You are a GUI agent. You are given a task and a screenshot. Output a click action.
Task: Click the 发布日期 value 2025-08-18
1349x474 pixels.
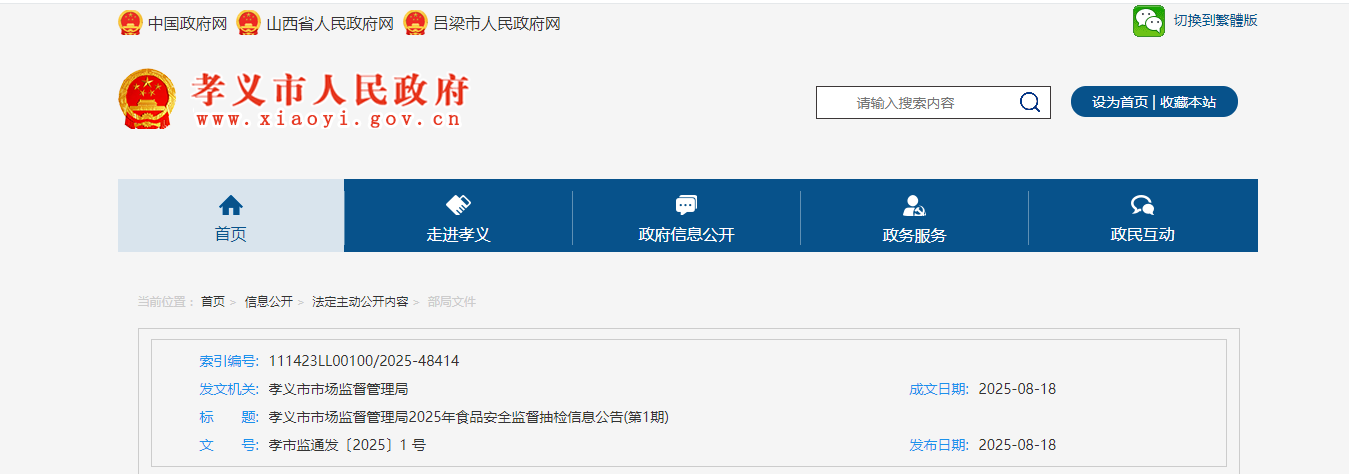(1017, 445)
